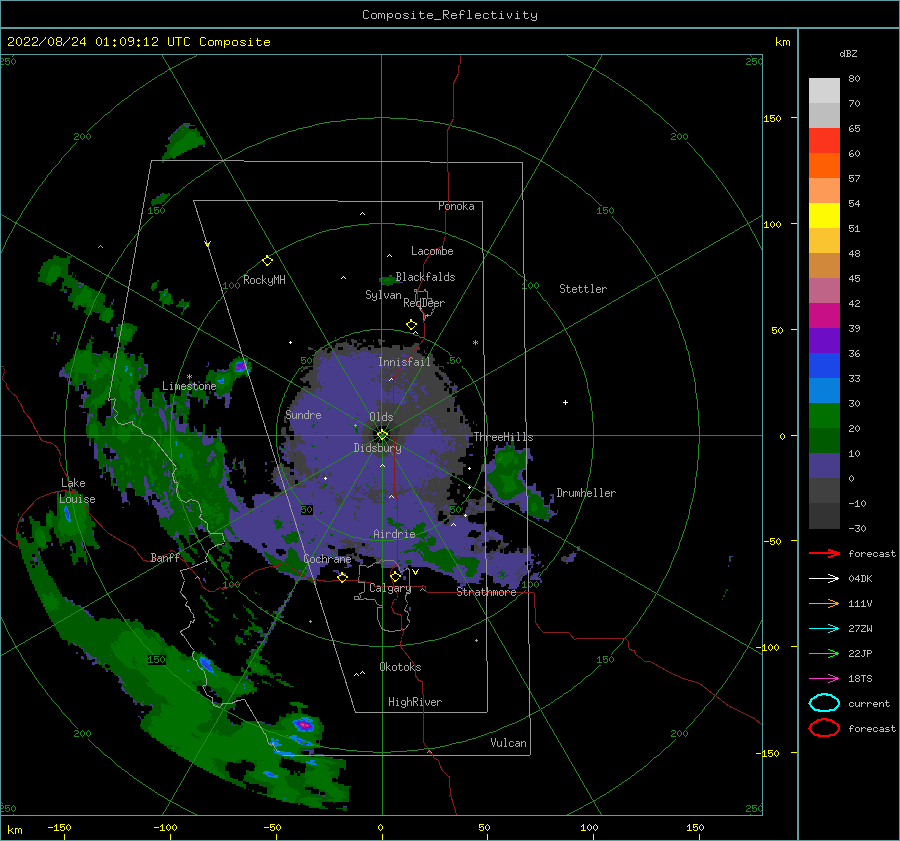This screenshot has height=841, width=900.
Task: Click the Sylvan label
Action: (383, 295)
